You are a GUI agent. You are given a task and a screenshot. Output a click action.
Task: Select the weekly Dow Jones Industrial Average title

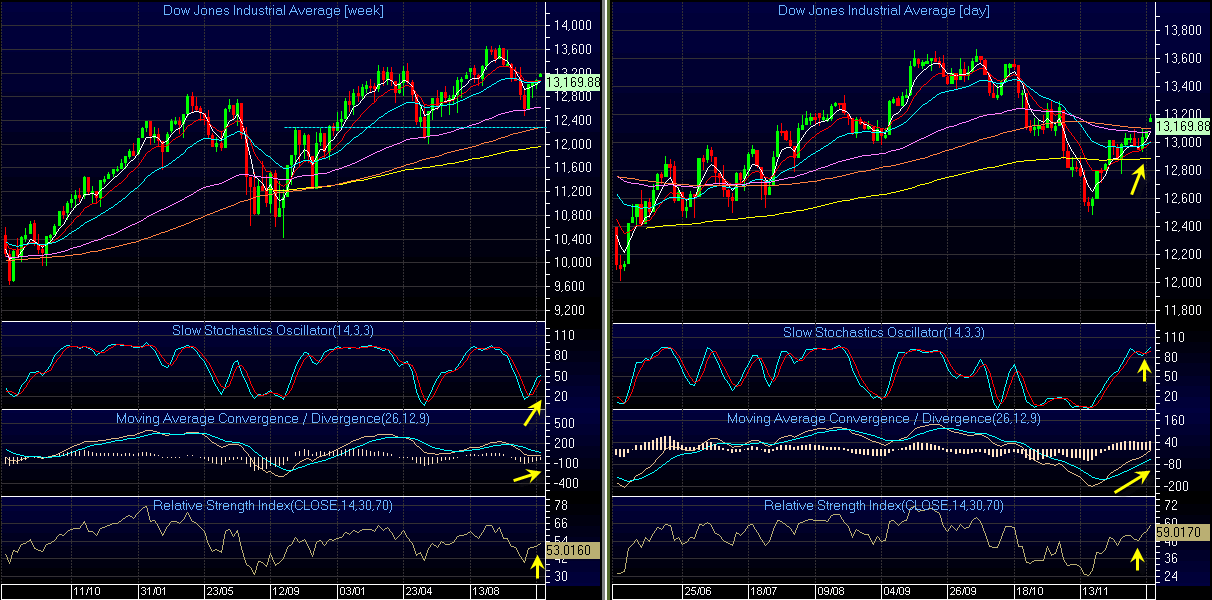[273, 10]
